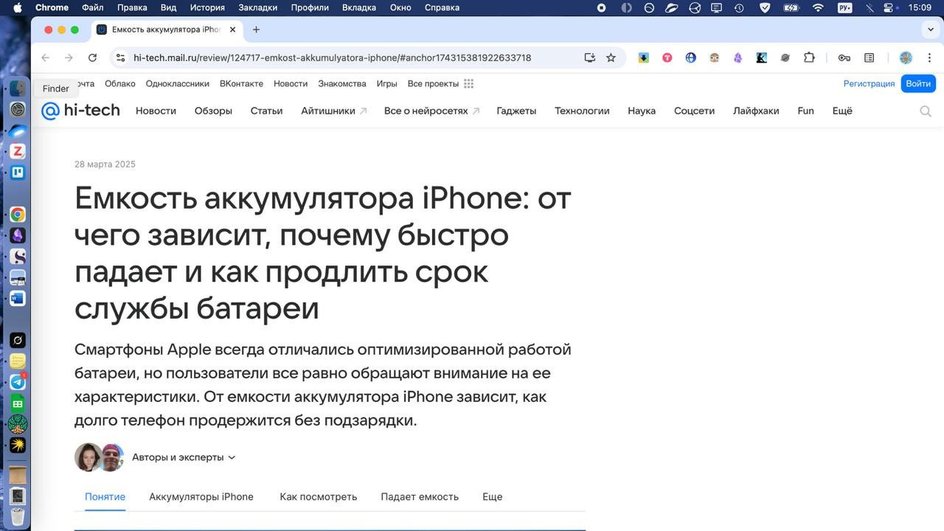Screen dimensions: 944x531
Task: Bookmark this page with the star icon
Action: coord(611,58)
